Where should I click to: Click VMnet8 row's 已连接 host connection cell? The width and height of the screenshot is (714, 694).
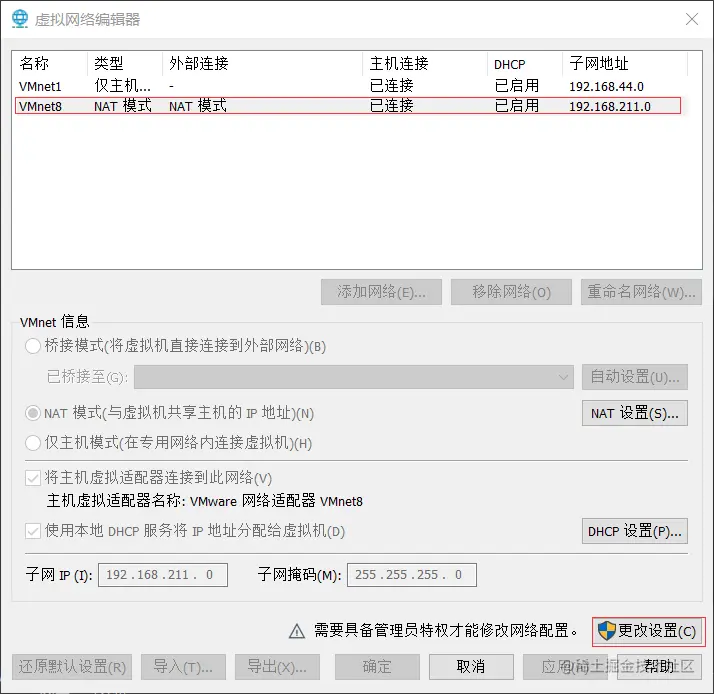click(x=392, y=106)
